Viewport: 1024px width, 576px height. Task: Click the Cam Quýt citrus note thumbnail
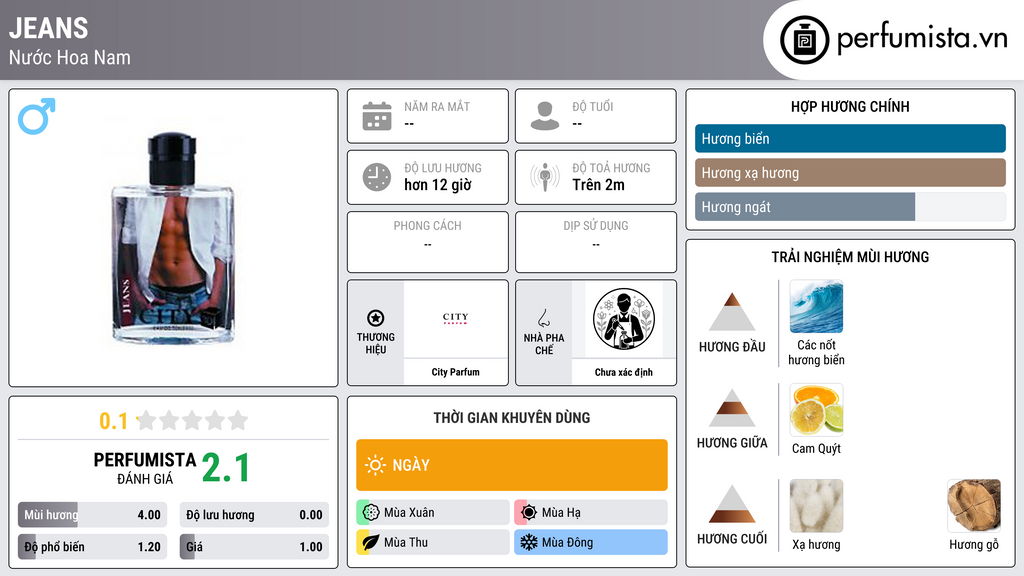pos(816,409)
